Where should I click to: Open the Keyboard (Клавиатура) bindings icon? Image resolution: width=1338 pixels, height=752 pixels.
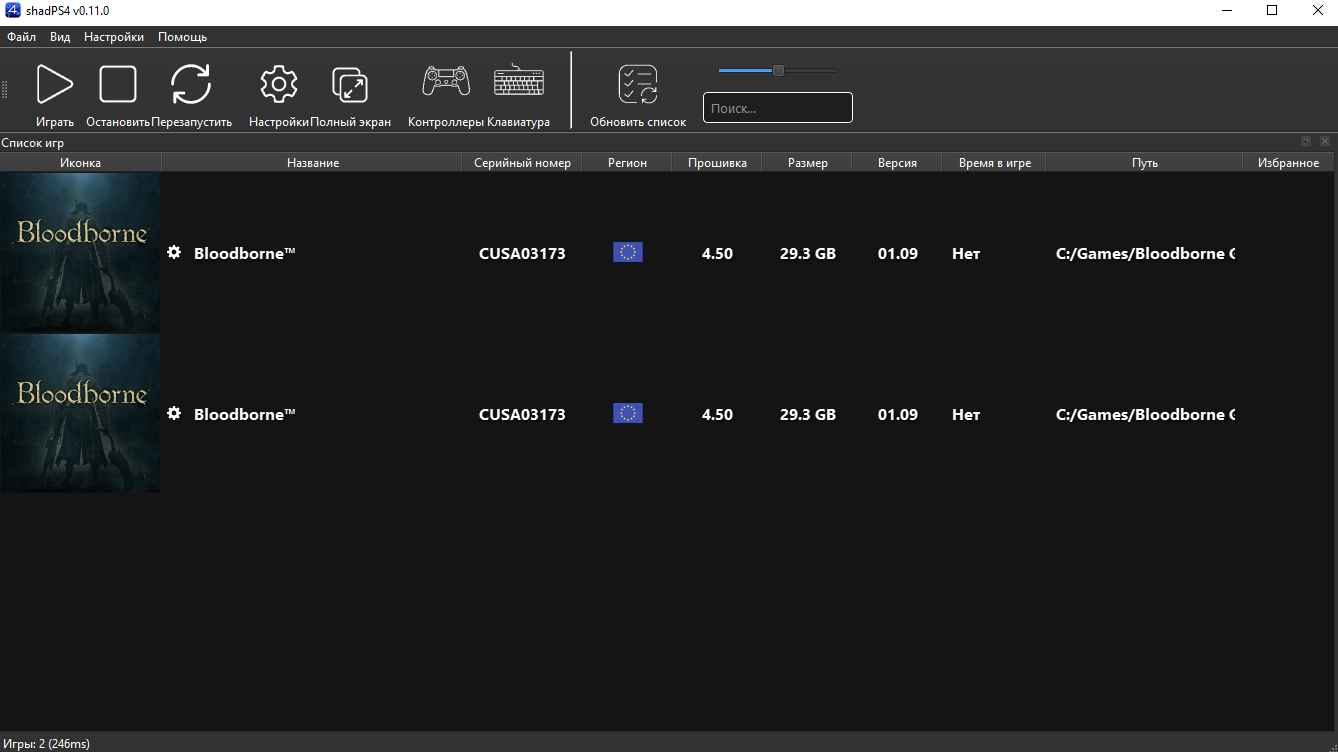(x=519, y=82)
